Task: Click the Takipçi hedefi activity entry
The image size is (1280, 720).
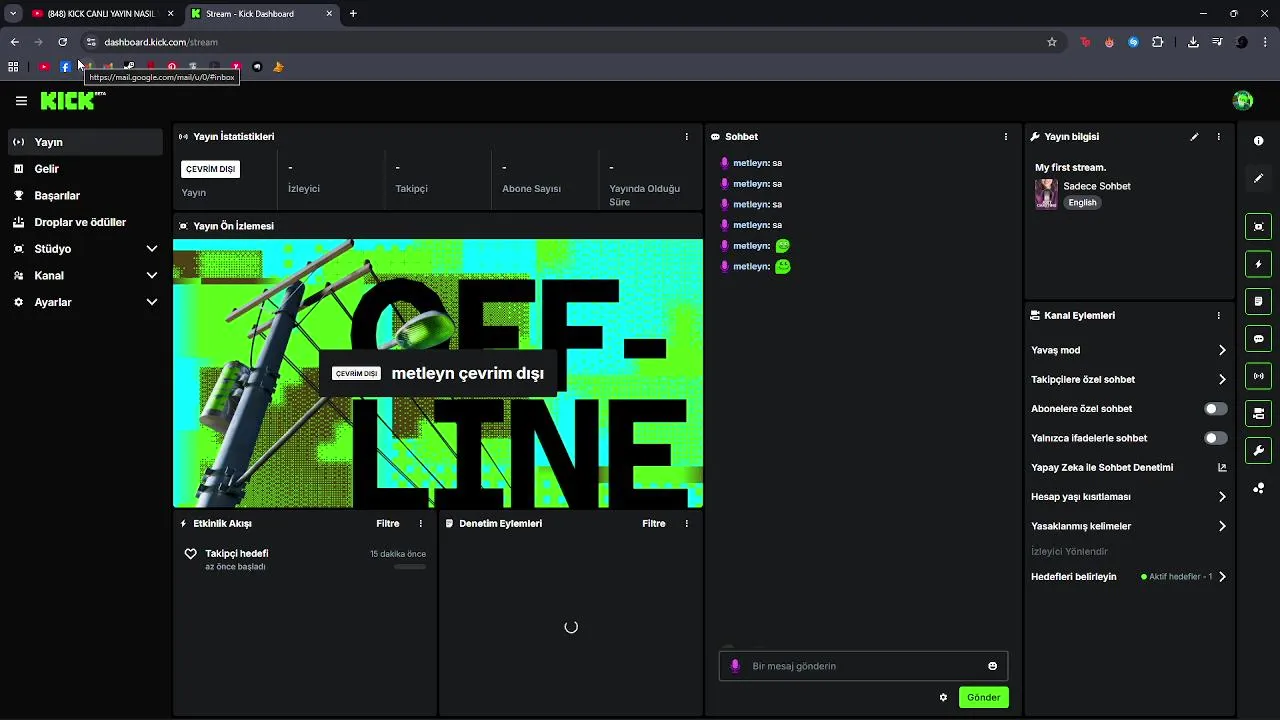Action: click(x=305, y=560)
